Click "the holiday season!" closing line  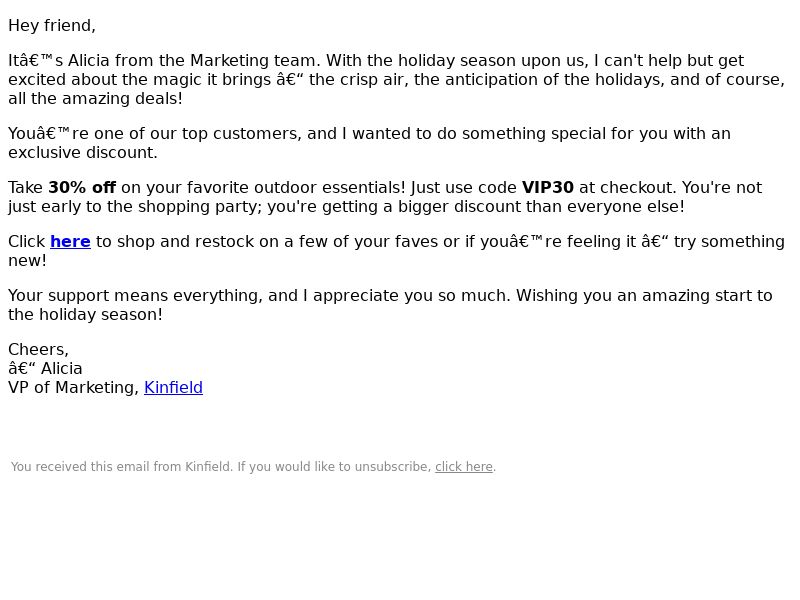tap(85, 314)
